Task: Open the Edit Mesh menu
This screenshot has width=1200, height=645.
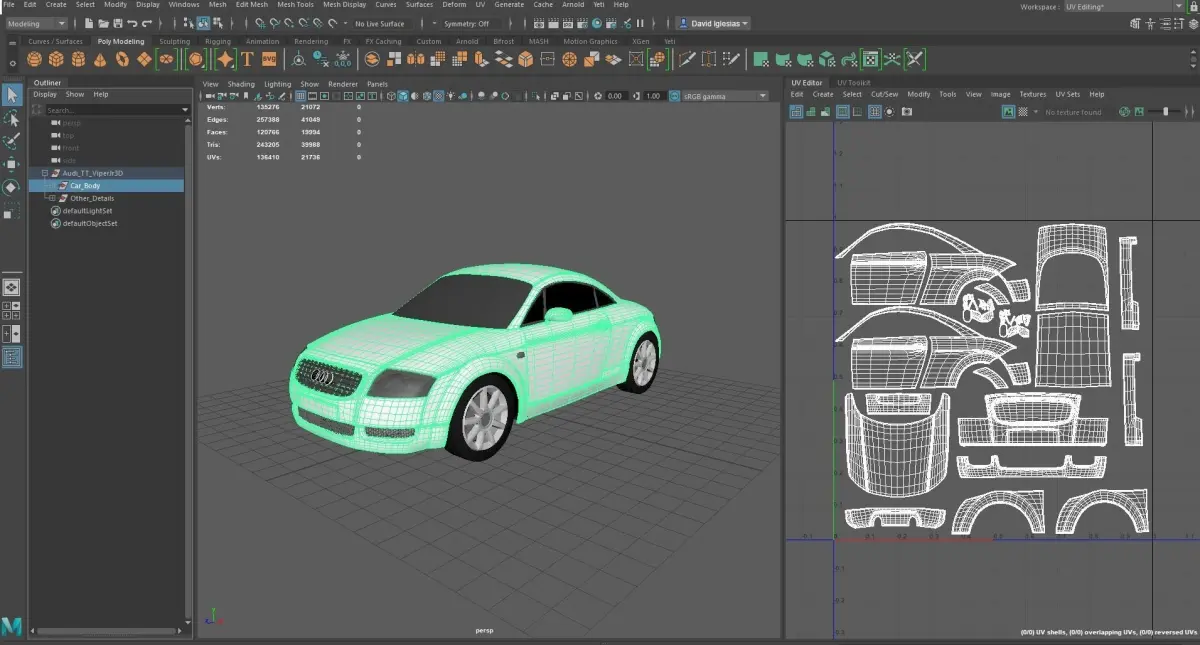Action: (x=251, y=5)
